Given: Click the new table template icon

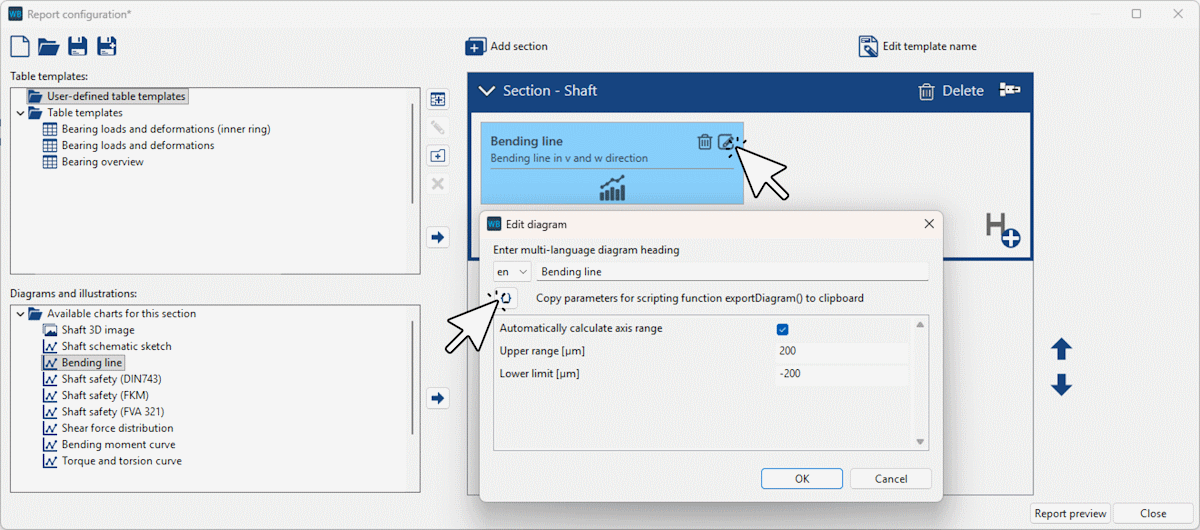Looking at the screenshot, I should click(x=437, y=99).
